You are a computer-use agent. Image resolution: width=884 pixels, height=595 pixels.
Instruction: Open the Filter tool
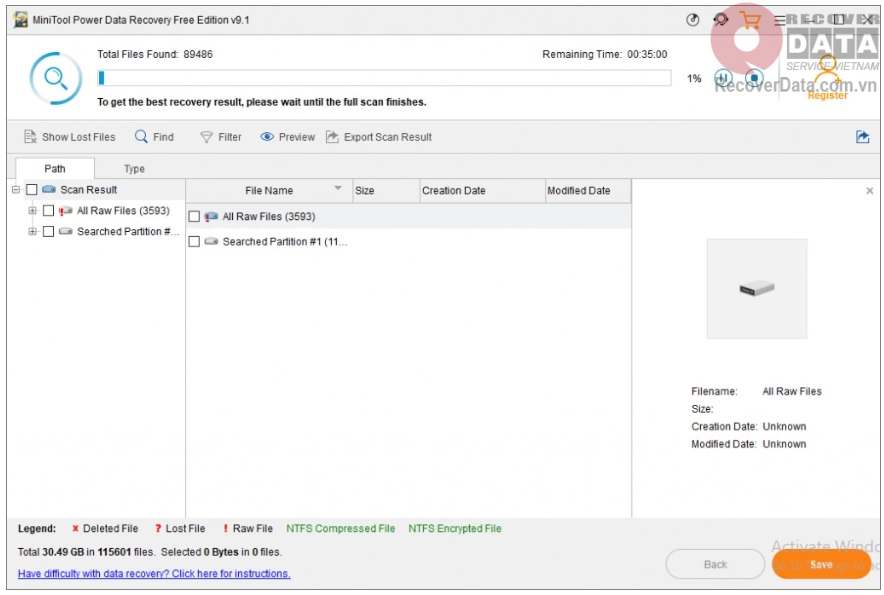221,137
